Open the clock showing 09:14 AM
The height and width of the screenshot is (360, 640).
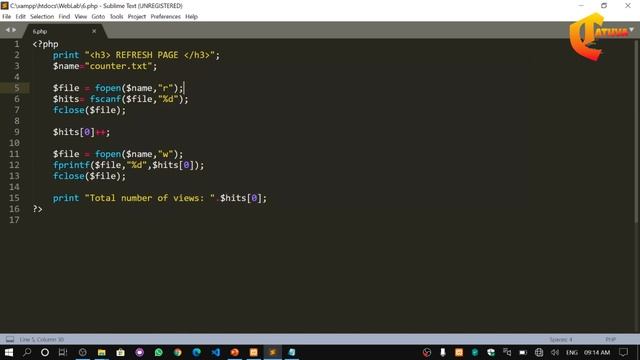tap(597, 352)
